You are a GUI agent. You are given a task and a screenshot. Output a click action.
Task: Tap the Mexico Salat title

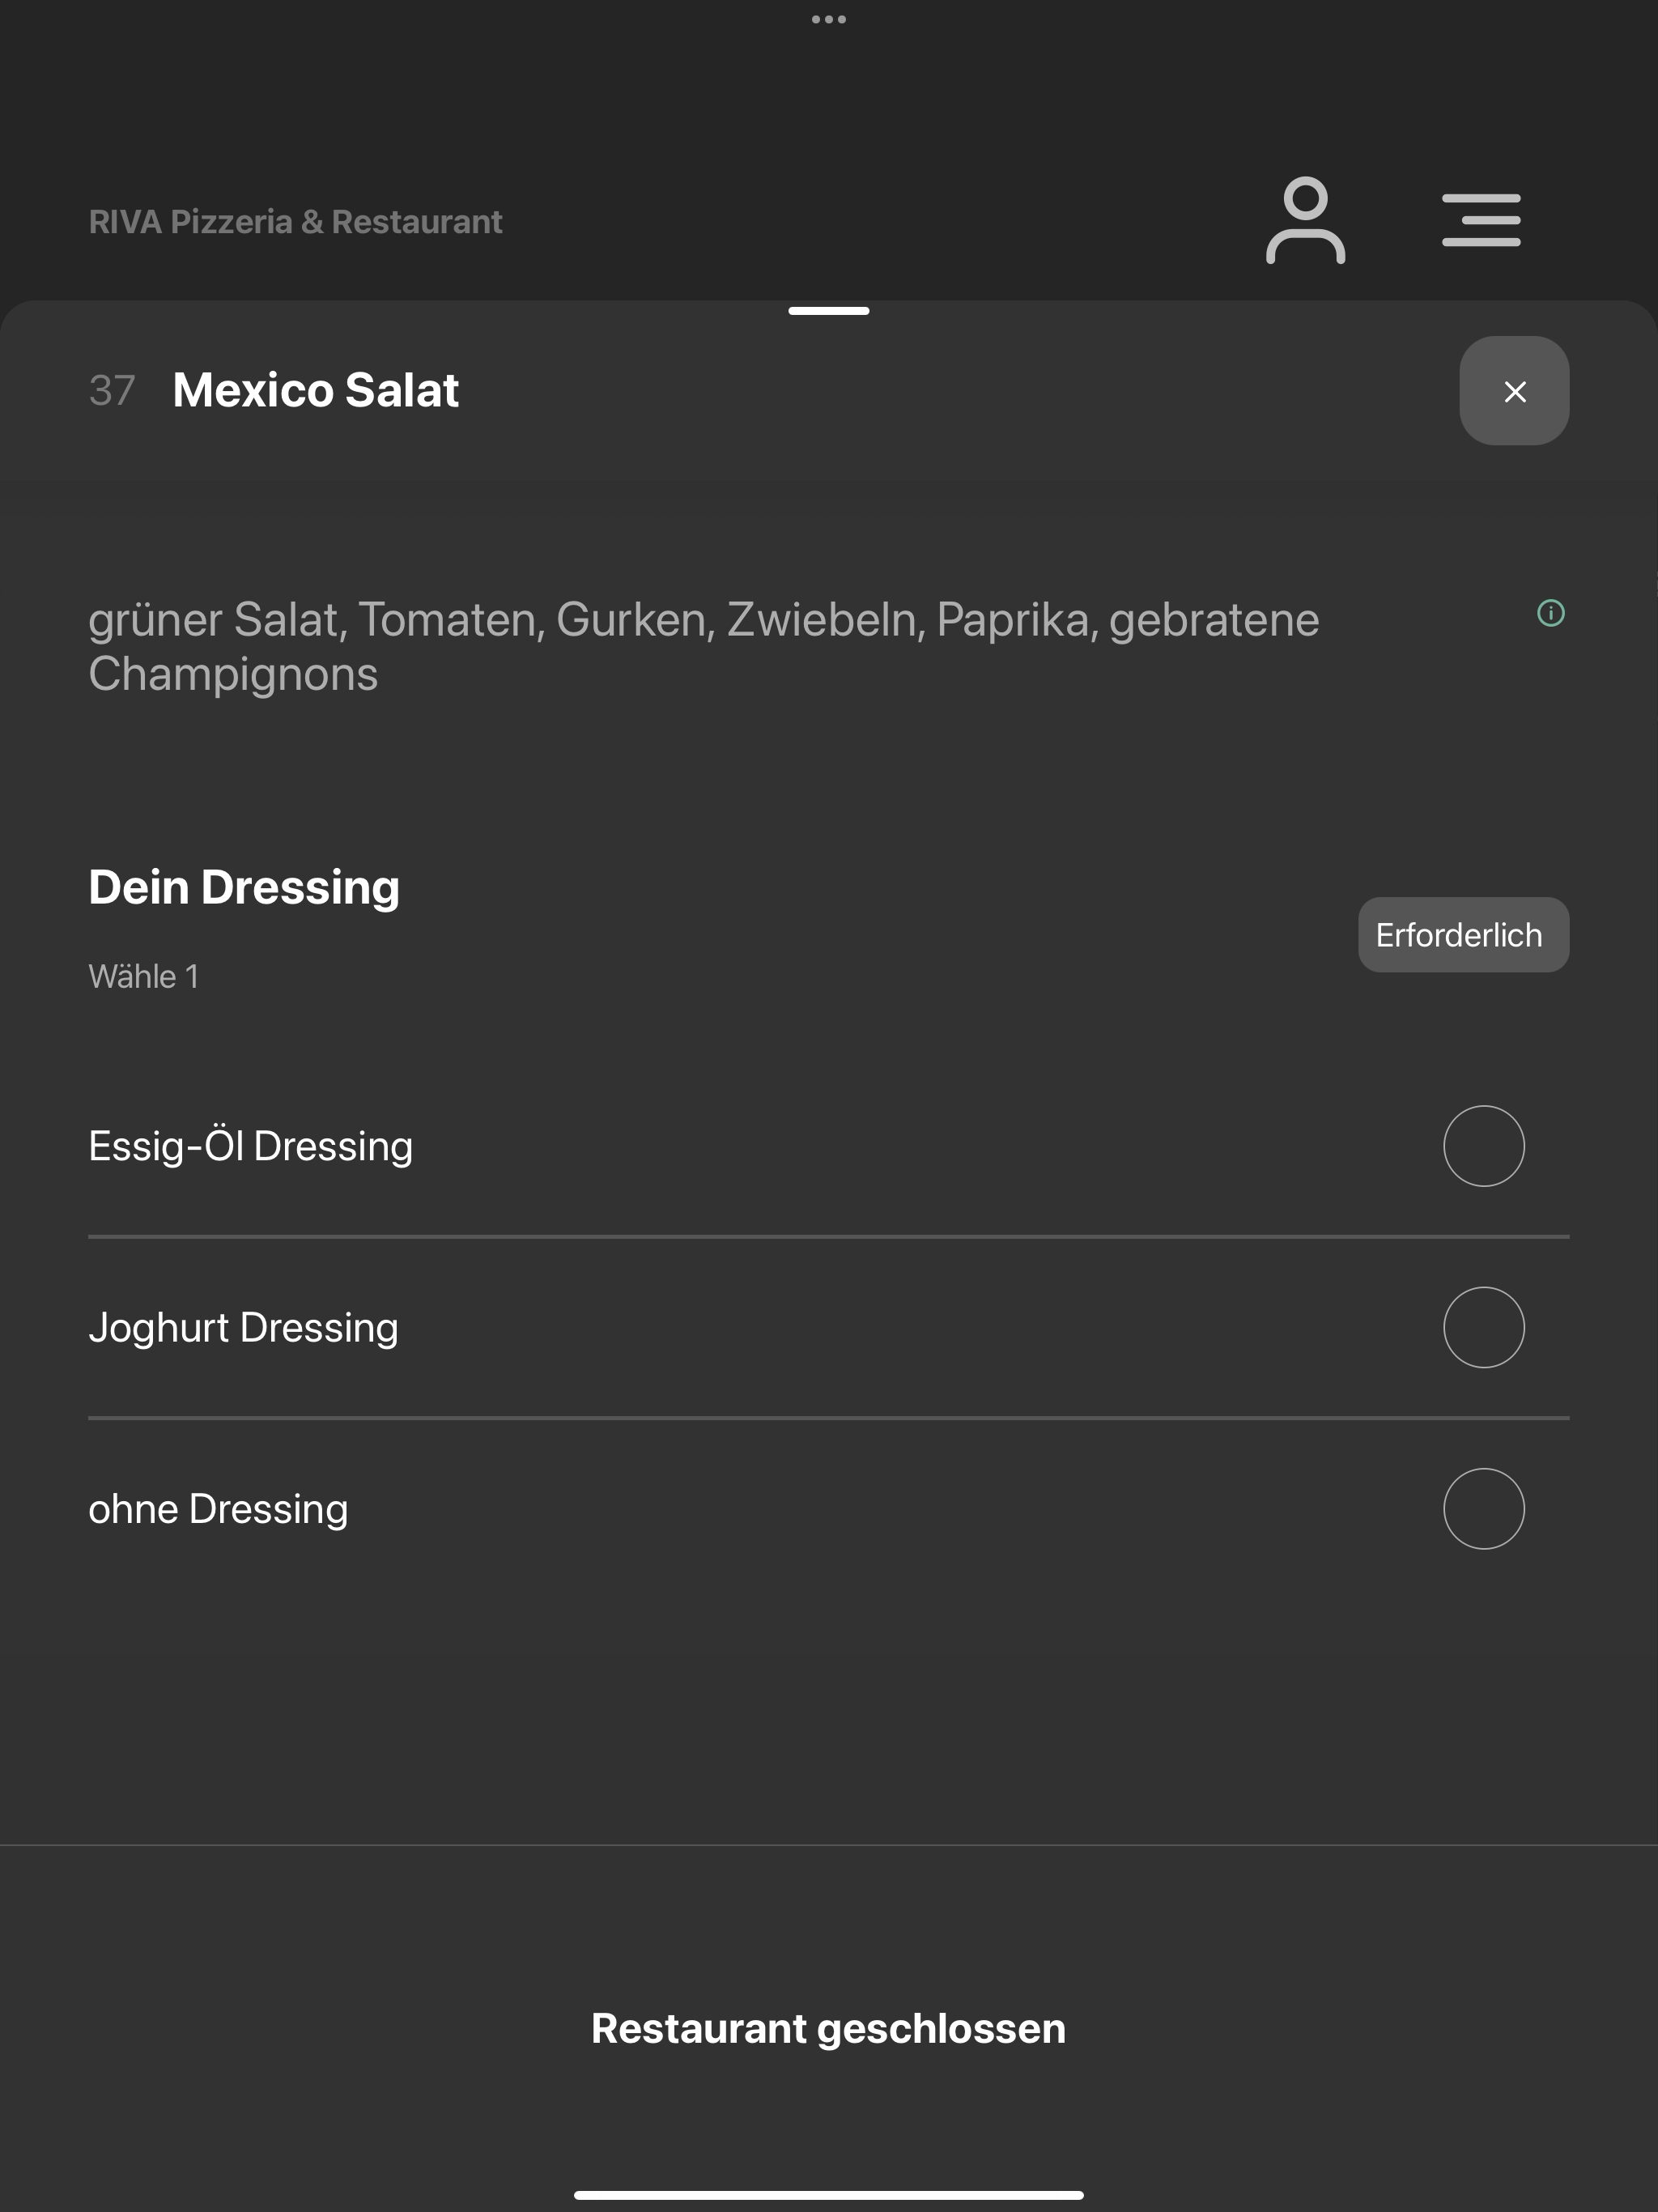[315, 390]
